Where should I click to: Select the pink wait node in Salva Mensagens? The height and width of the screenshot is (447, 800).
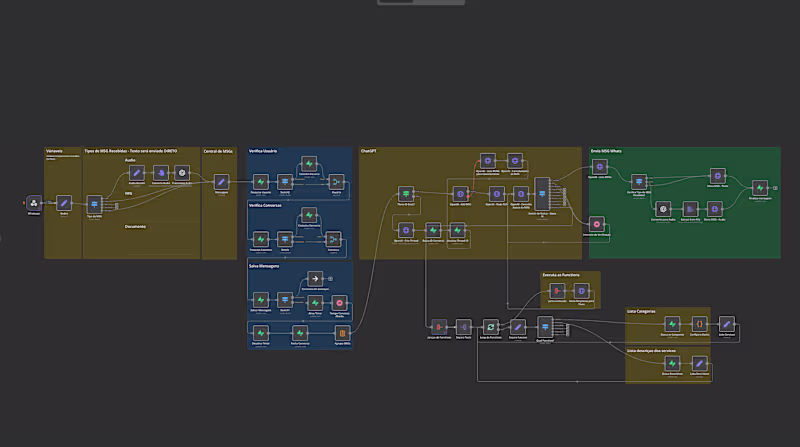point(339,303)
